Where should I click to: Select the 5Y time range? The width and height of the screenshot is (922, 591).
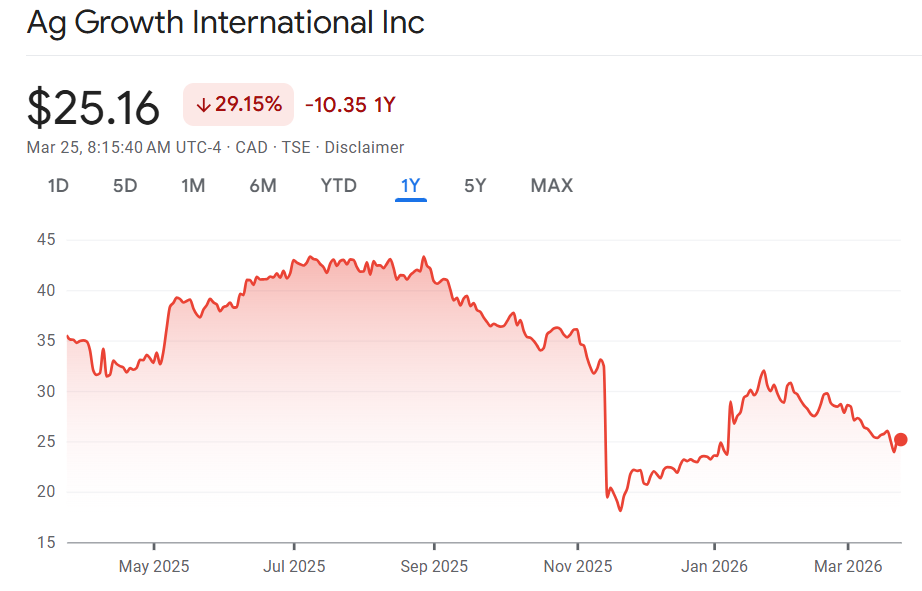(x=475, y=185)
